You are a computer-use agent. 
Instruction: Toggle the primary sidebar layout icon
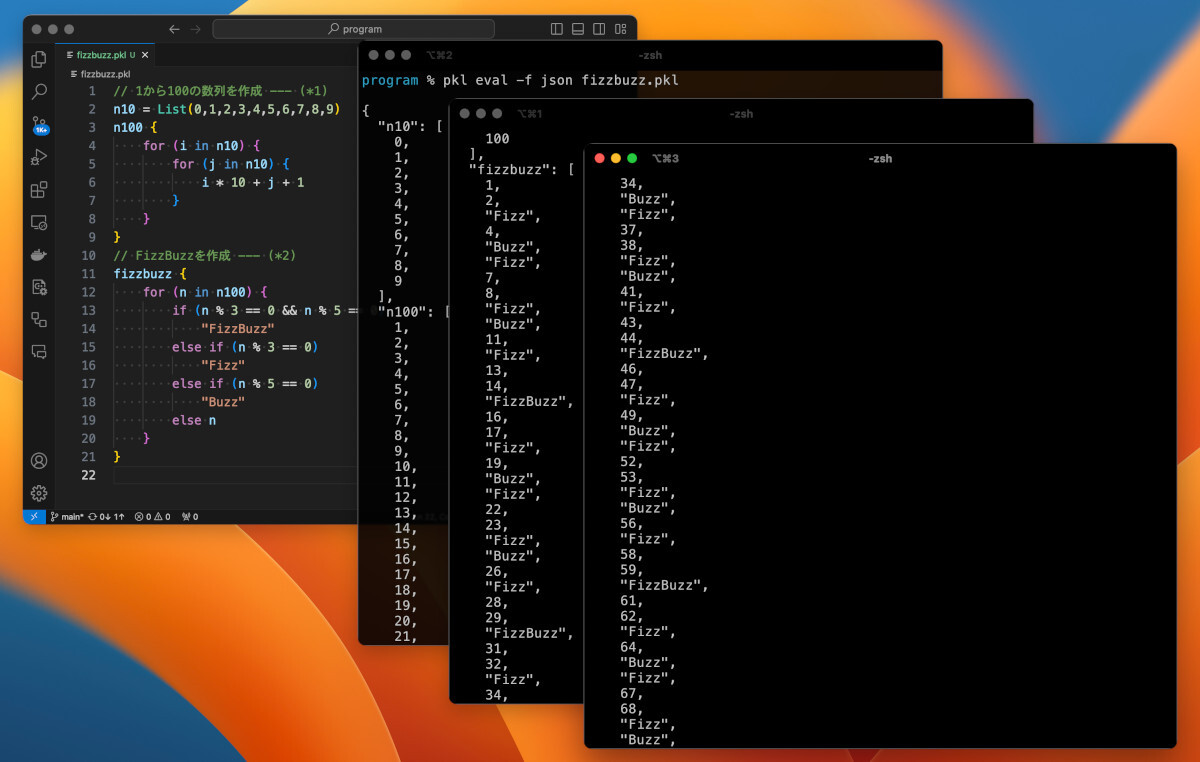[557, 29]
